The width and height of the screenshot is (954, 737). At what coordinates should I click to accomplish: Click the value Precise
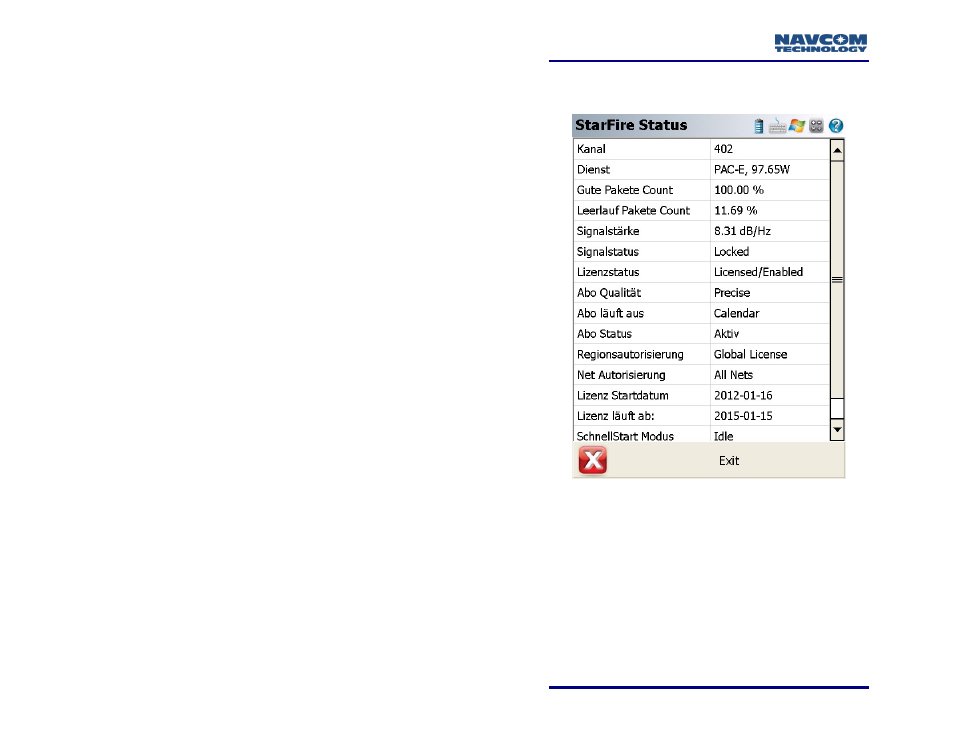coord(732,293)
